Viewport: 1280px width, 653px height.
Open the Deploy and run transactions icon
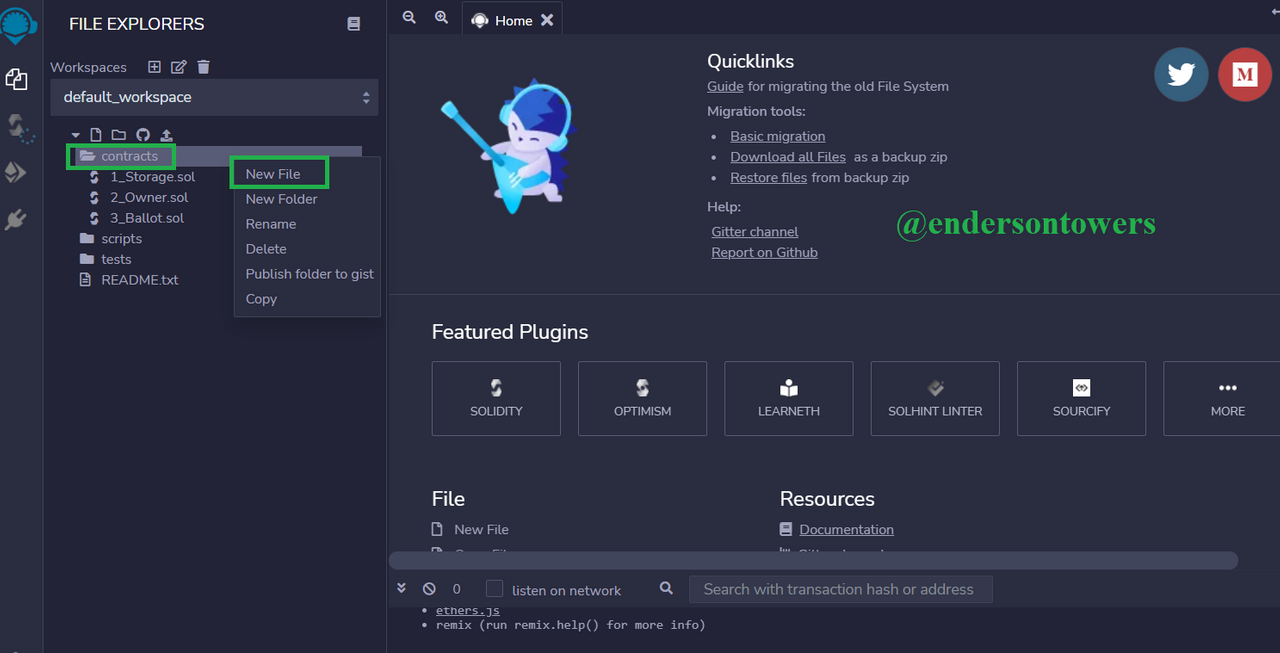16,173
